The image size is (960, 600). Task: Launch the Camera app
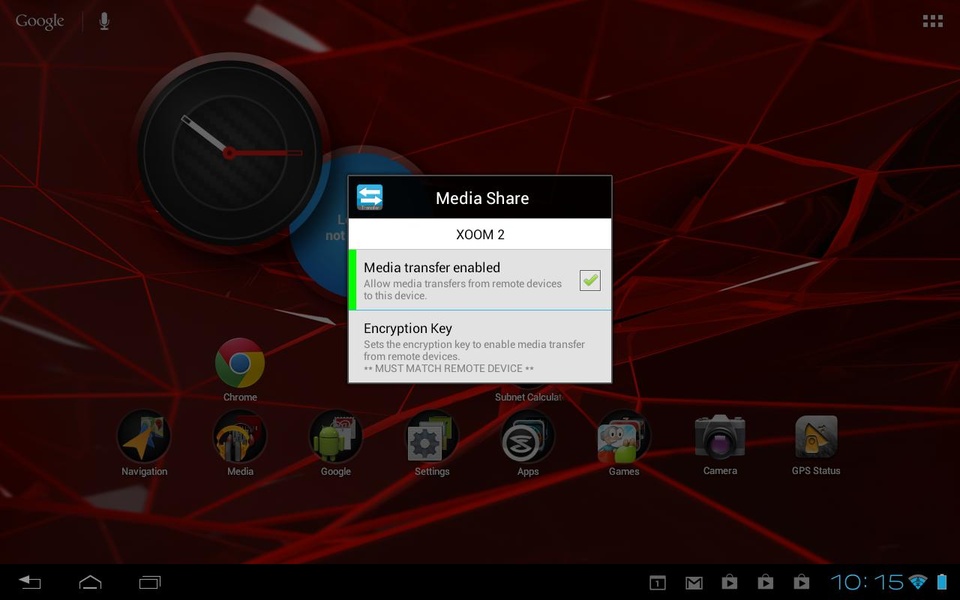pos(720,436)
